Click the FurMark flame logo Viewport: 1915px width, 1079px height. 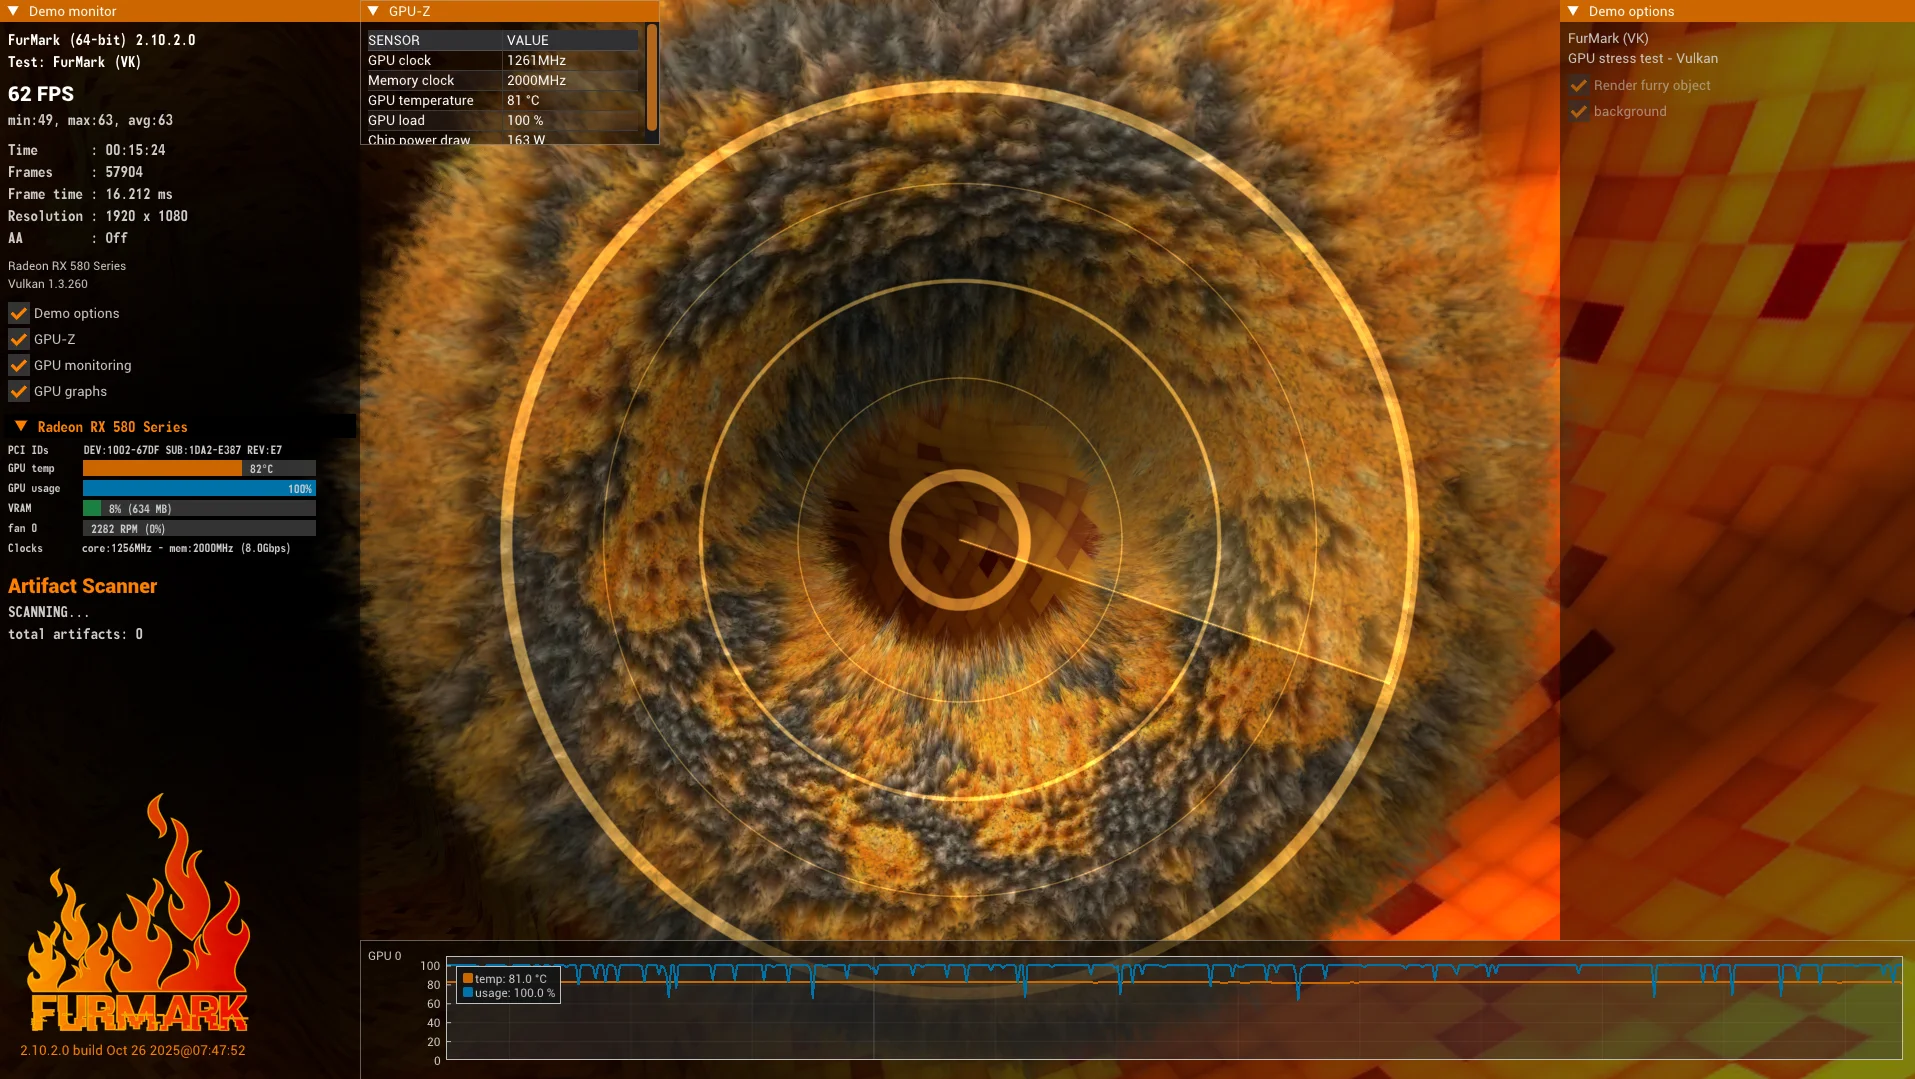(139, 913)
